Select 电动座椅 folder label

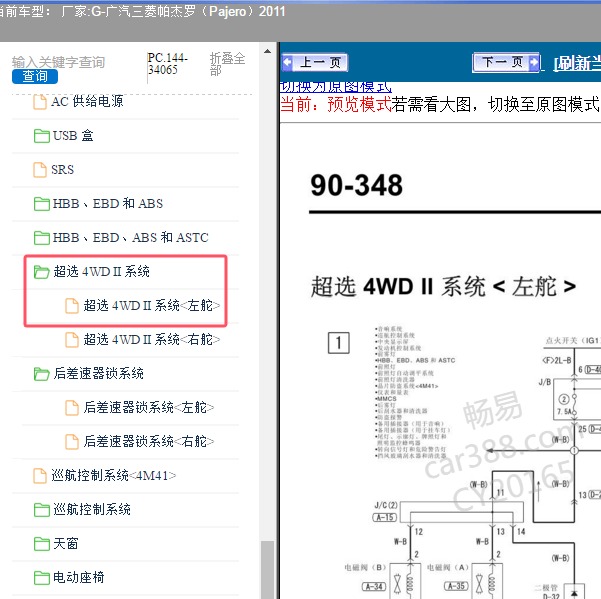(79, 578)
